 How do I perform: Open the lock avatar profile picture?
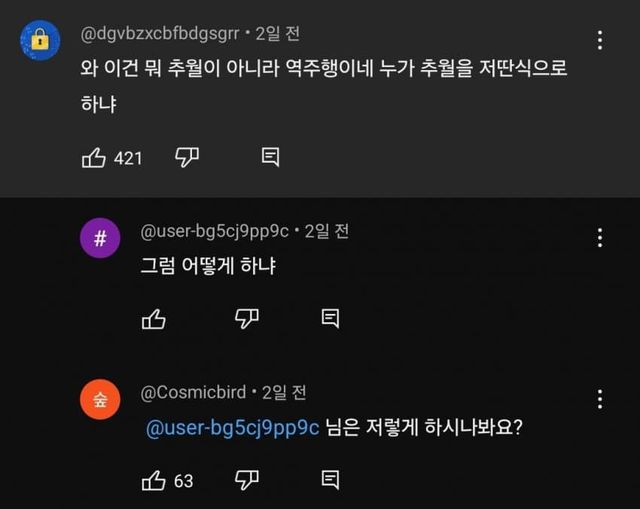click(40, 40)
